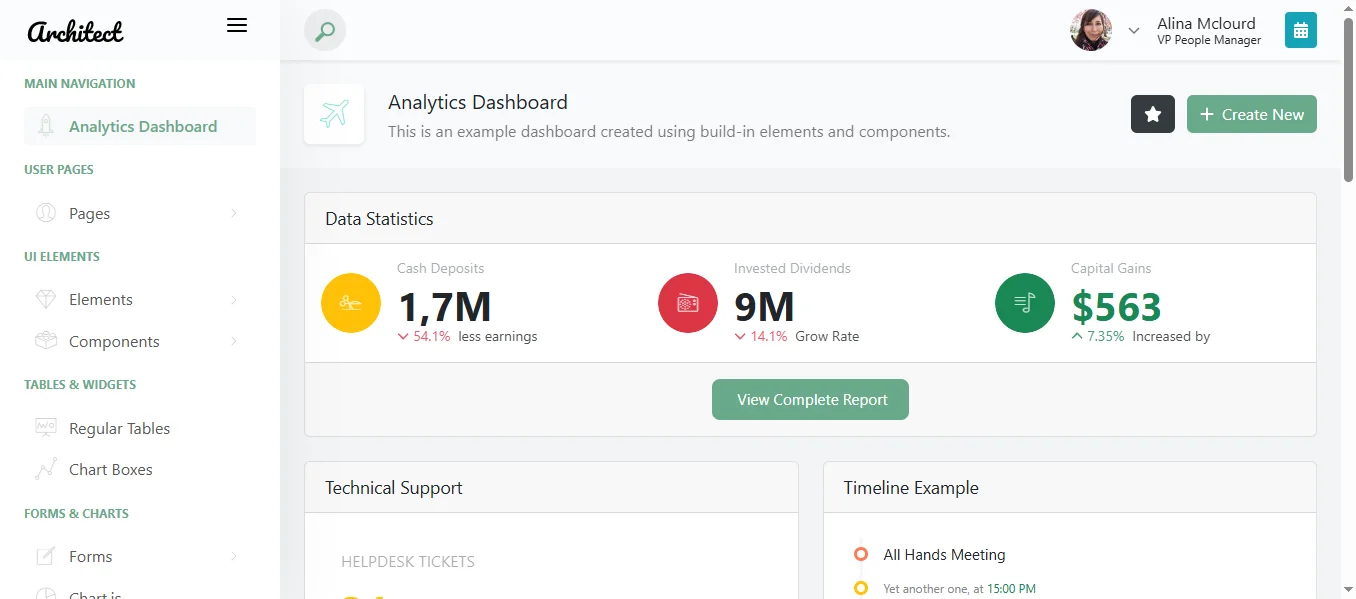The height and width of the screenshot is (599, 1356).
Task: Click the yellow Cash Deposits circle icon
Action: coord(350,302)
